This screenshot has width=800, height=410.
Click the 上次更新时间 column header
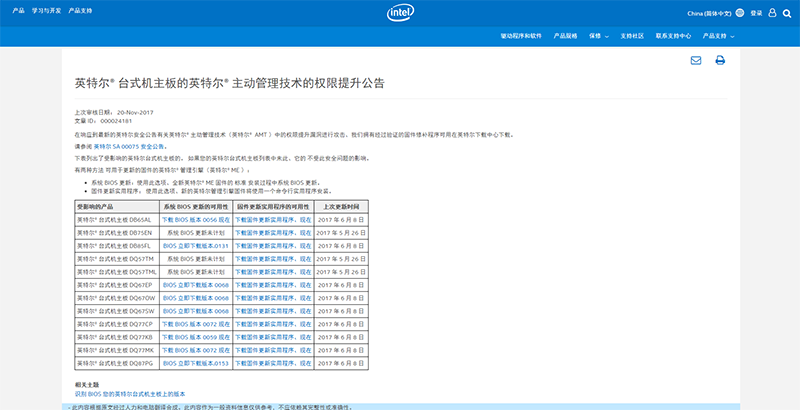pyautogui.click(x=341, y=207)
